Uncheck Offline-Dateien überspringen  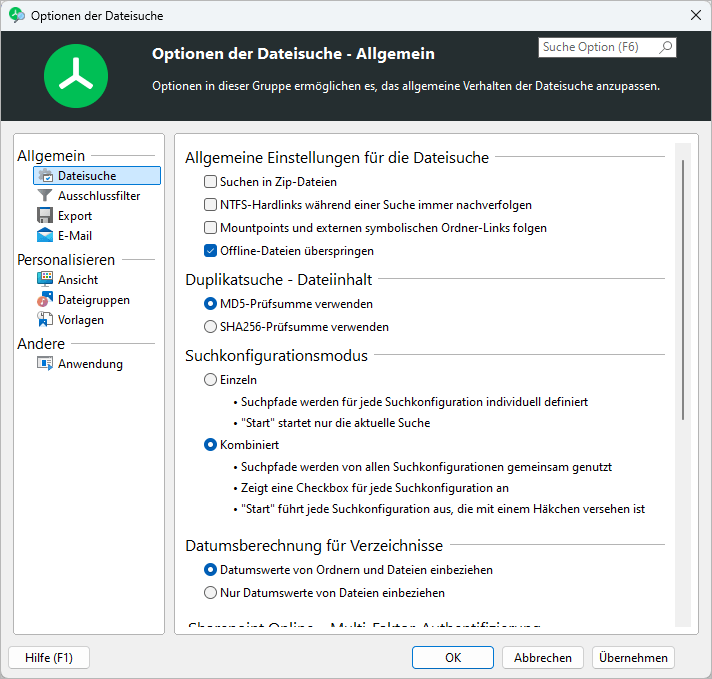(210, 251)
